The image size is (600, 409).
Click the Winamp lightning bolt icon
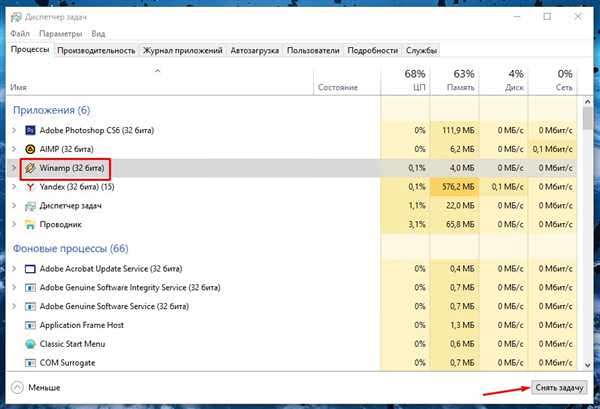pyautogui.click(x=30, y=168)
